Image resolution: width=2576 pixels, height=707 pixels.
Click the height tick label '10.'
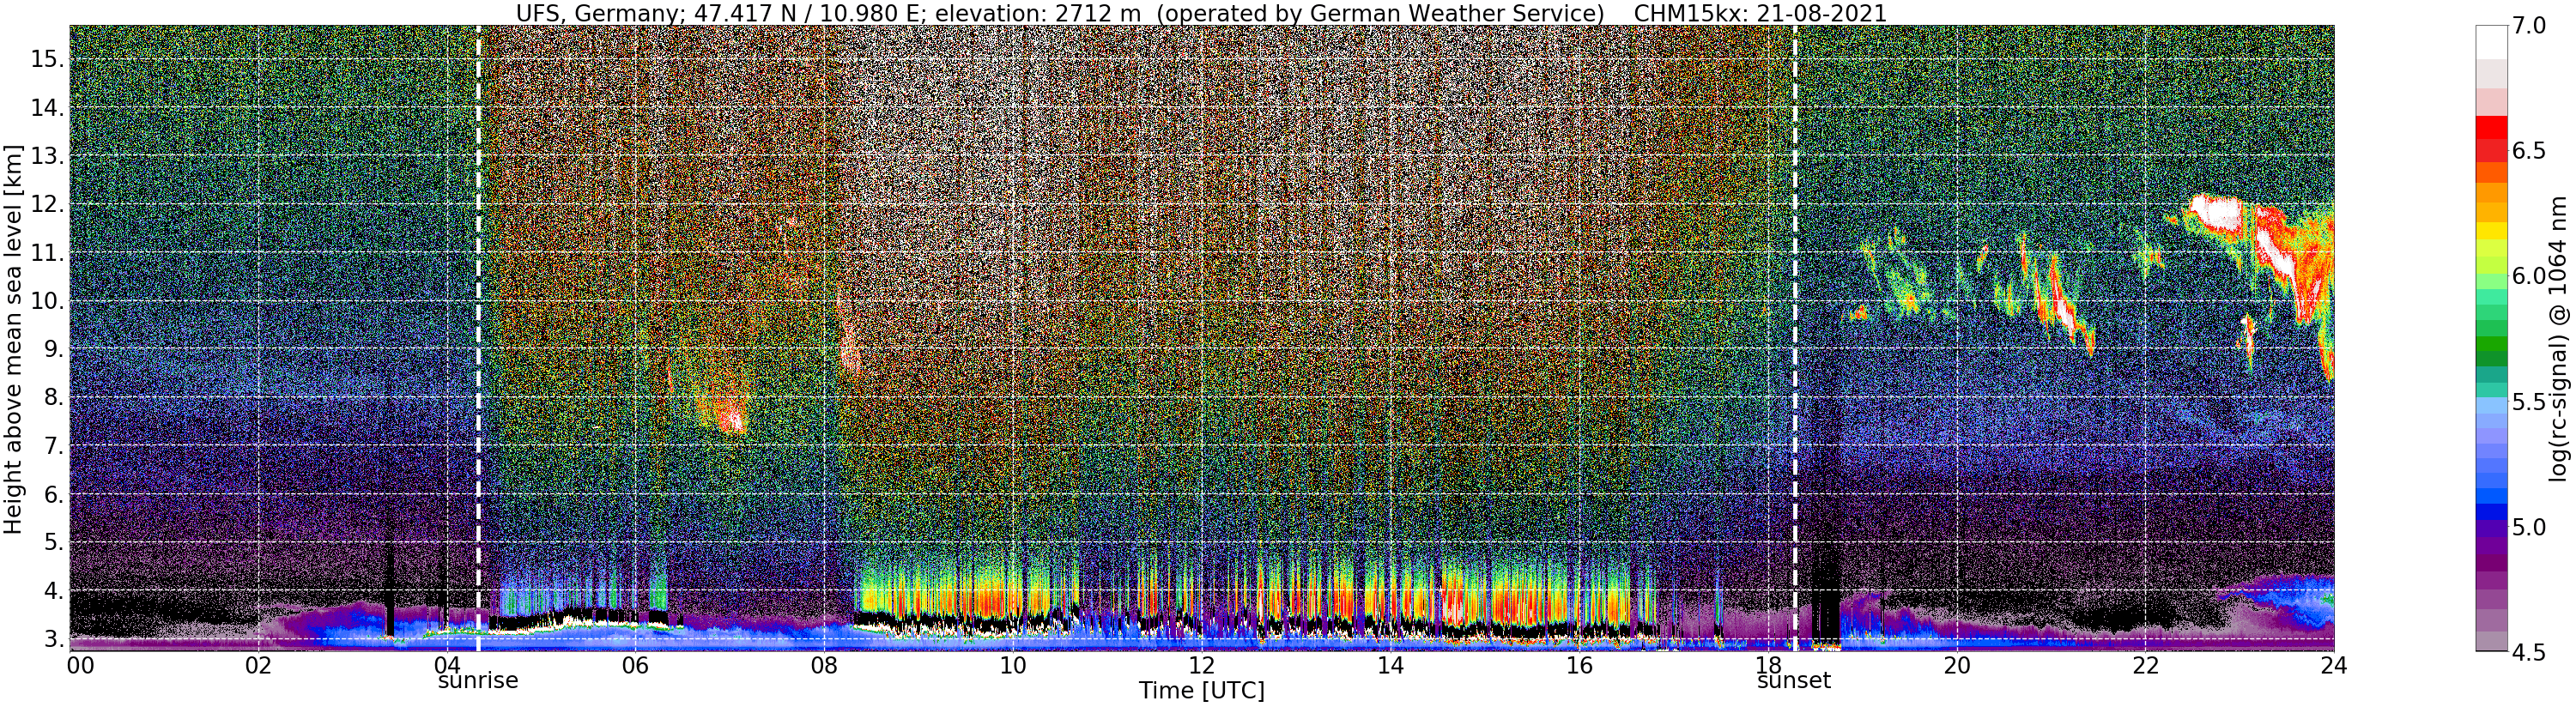[48, 301]
